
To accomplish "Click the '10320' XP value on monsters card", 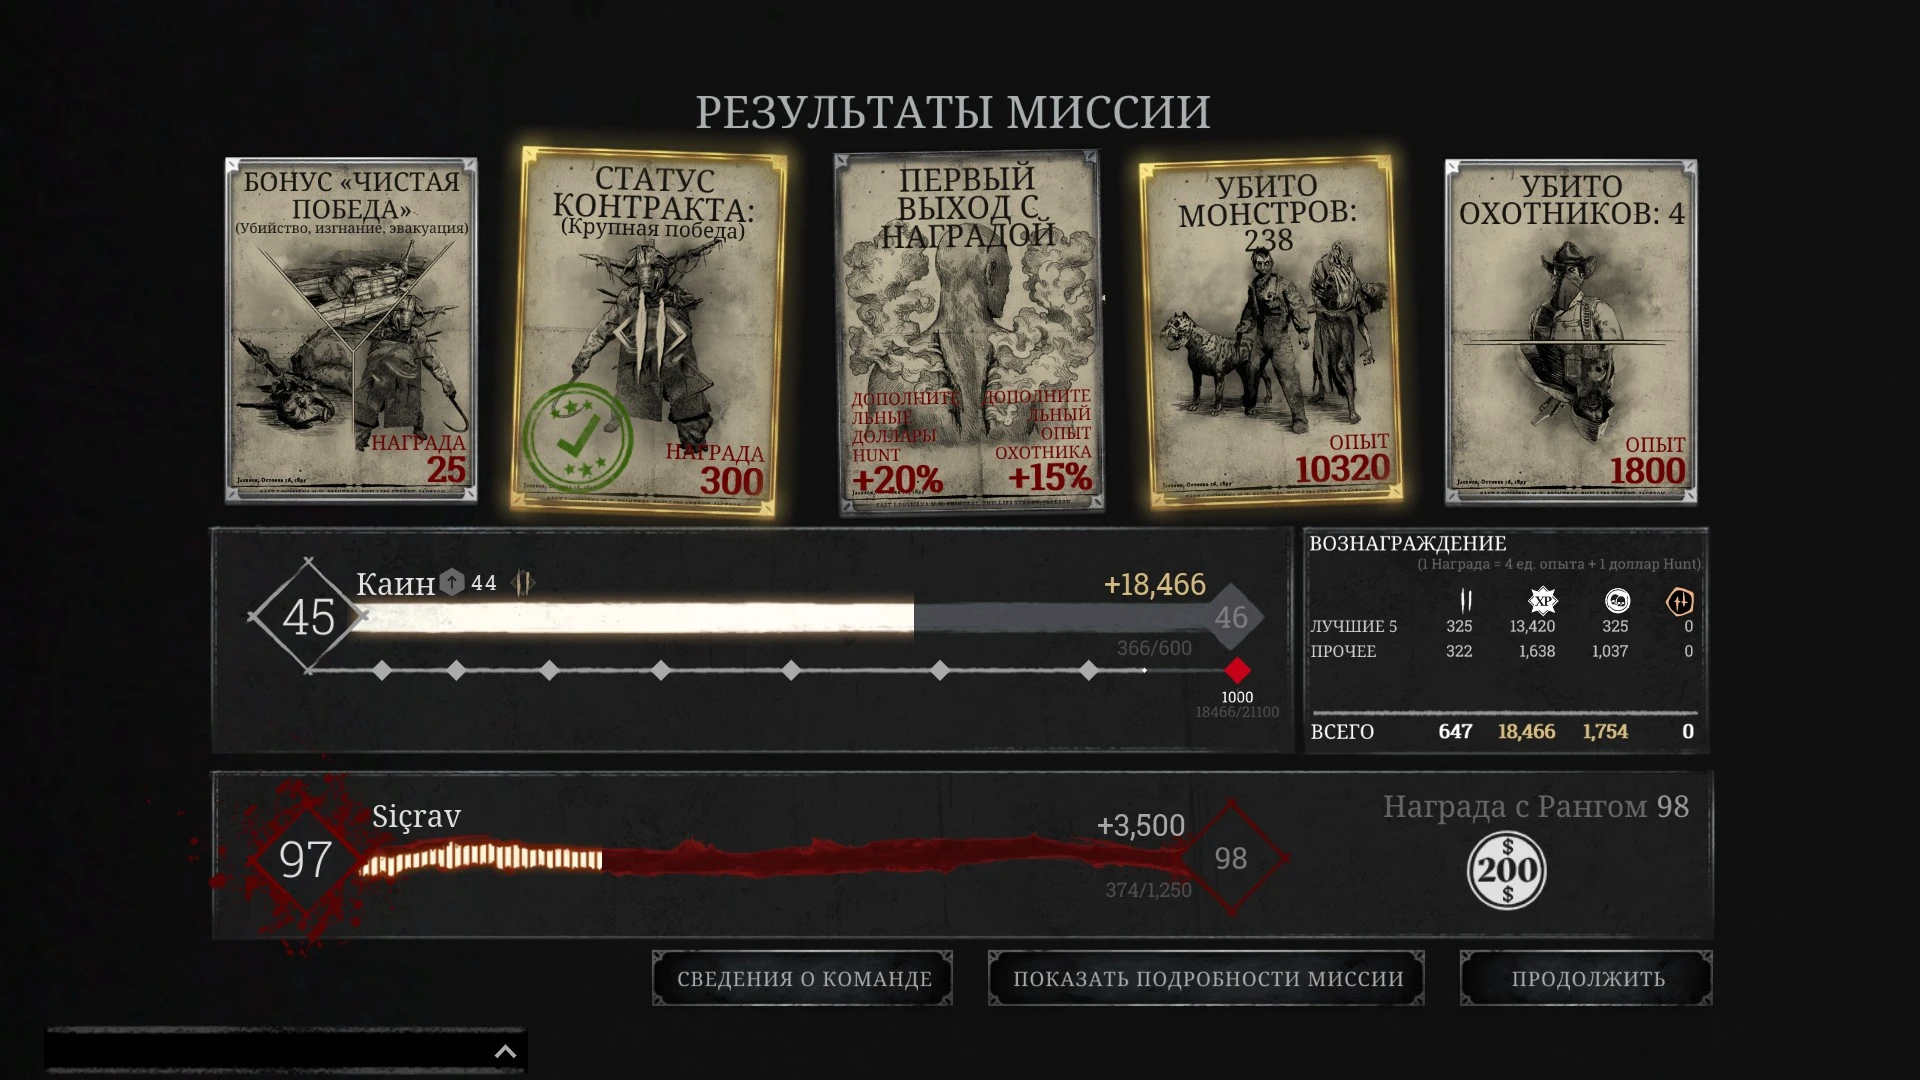I will coord(1342,468).
